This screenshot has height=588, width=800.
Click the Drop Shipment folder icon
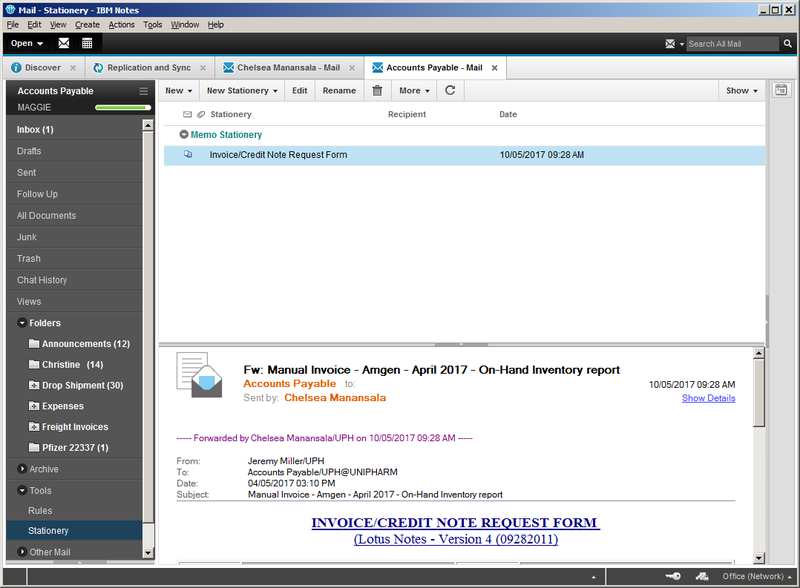(34, 385)
